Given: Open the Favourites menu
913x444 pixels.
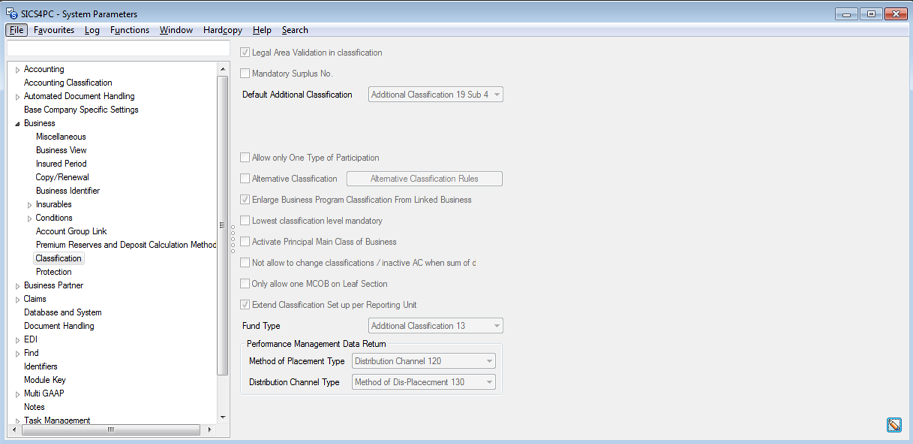Looking at the screenshot, I should (x=53, y=30).
